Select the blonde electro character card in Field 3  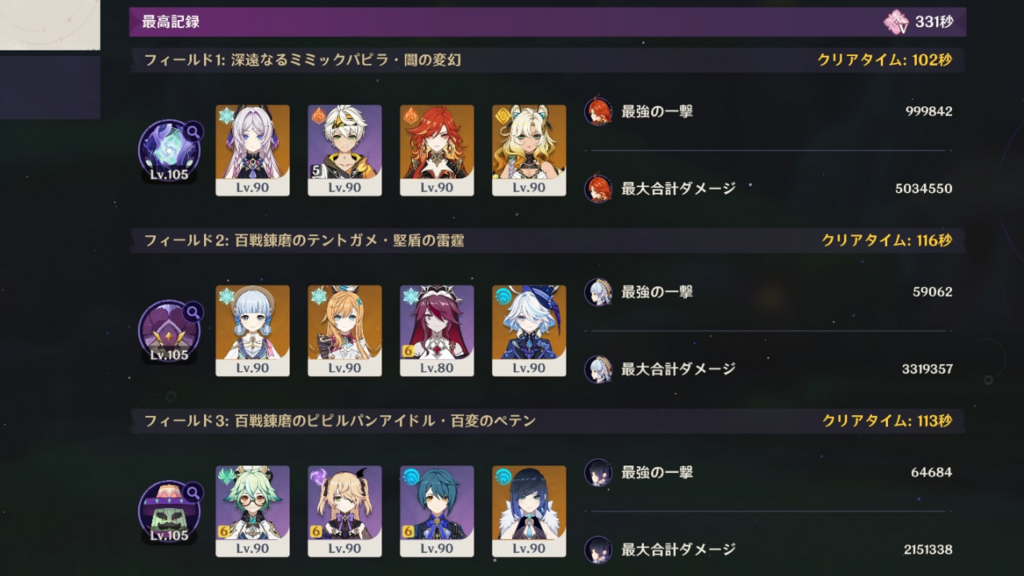click(345, 511)
